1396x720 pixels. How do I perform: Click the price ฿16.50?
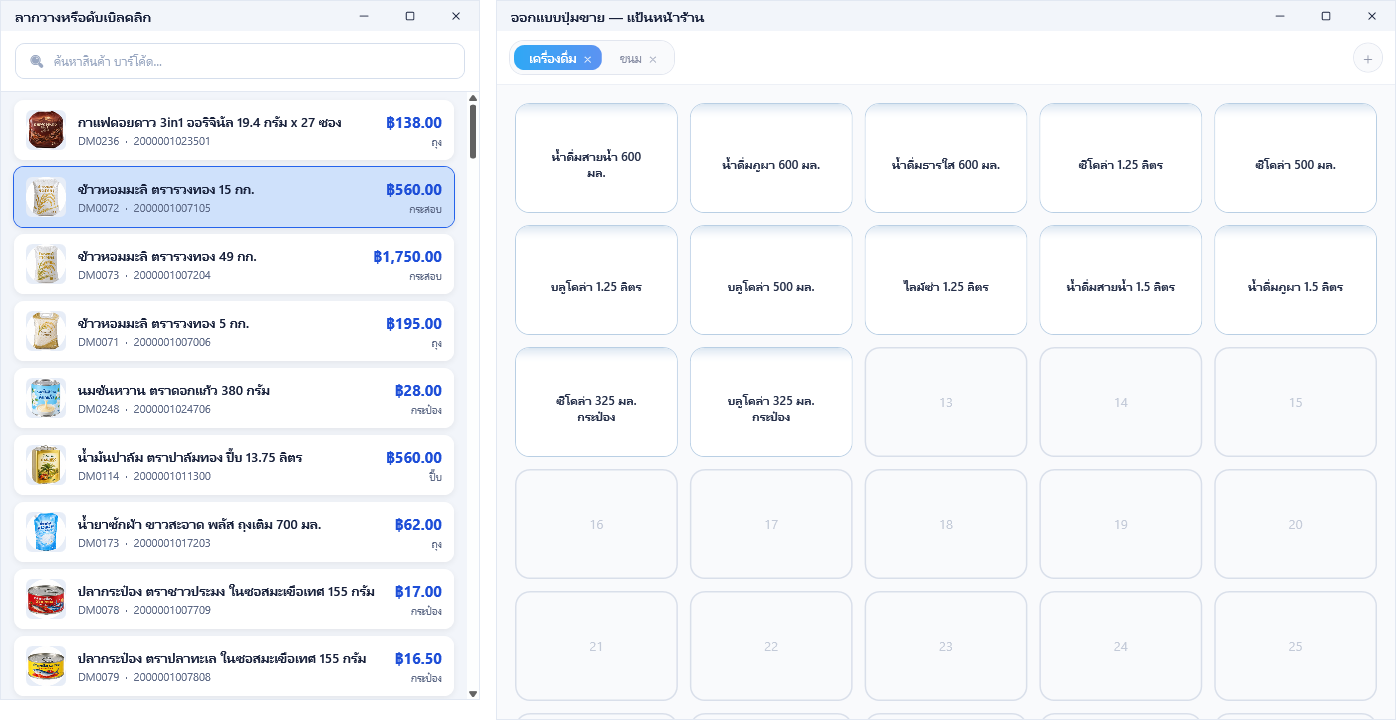(x=418, y=659)
